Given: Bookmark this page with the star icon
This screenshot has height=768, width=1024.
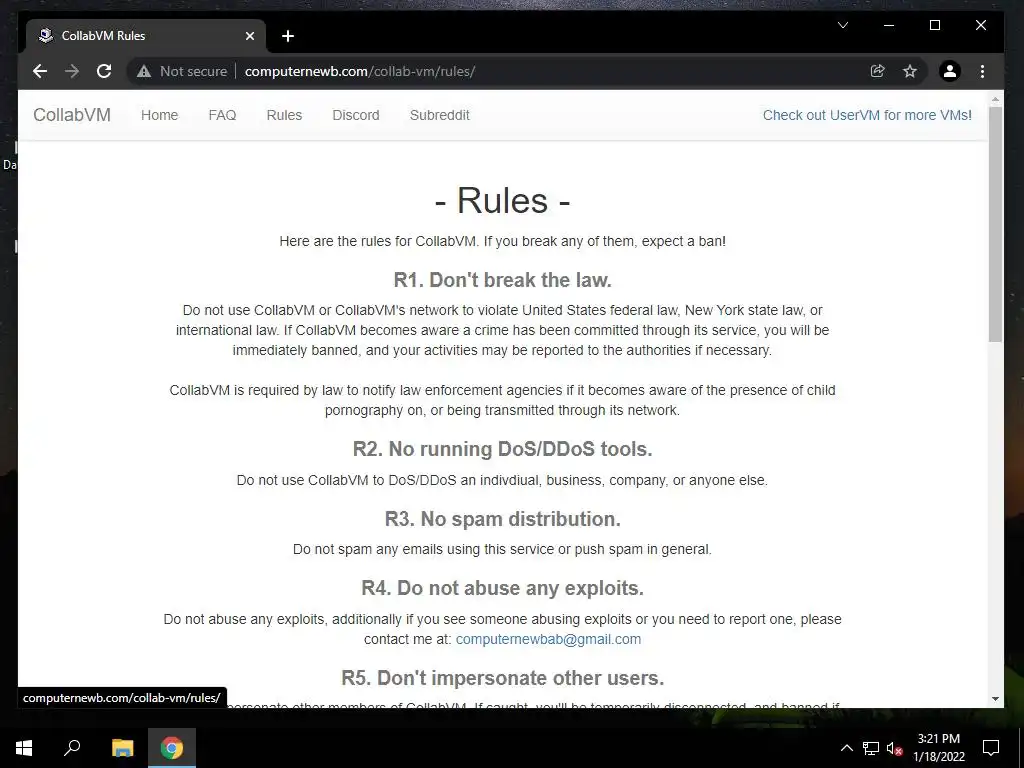Looking at the screenshot, I should (910, 71).
